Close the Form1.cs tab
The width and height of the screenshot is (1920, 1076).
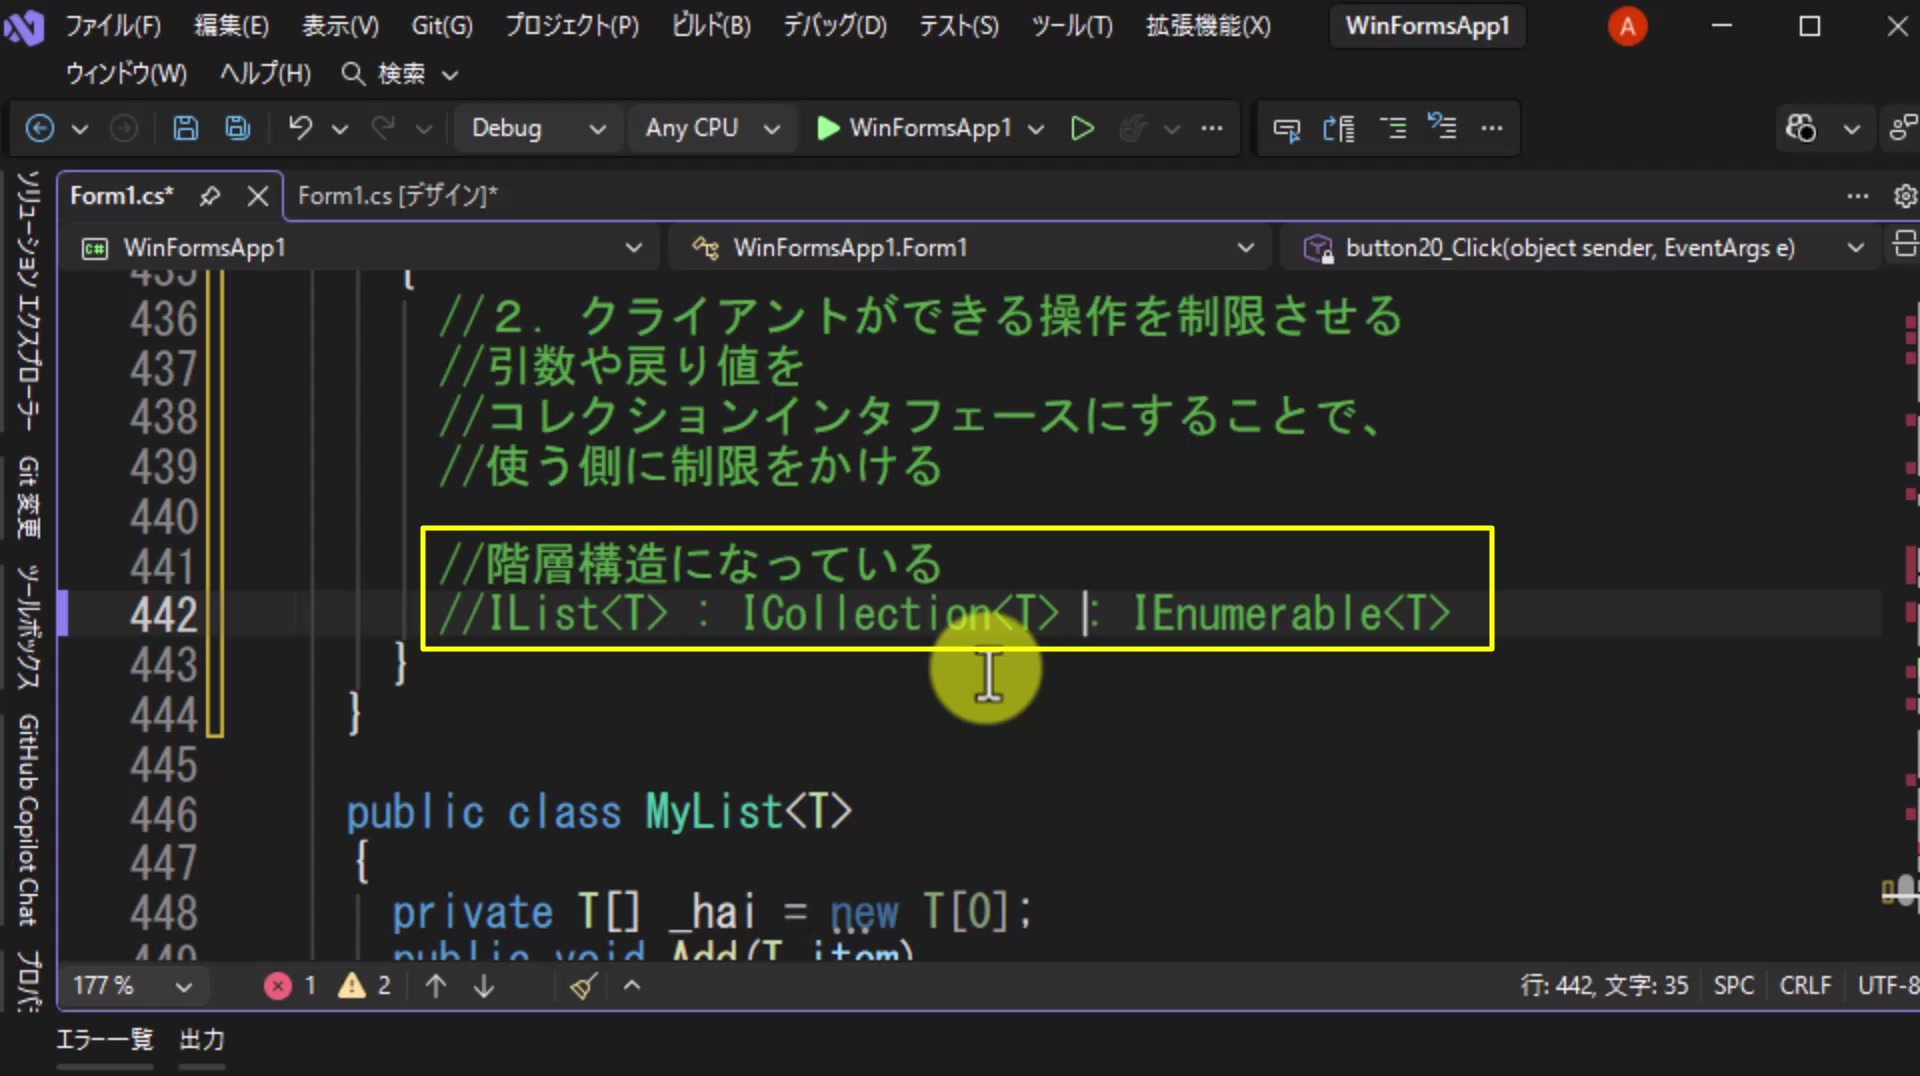click(258, 196)
